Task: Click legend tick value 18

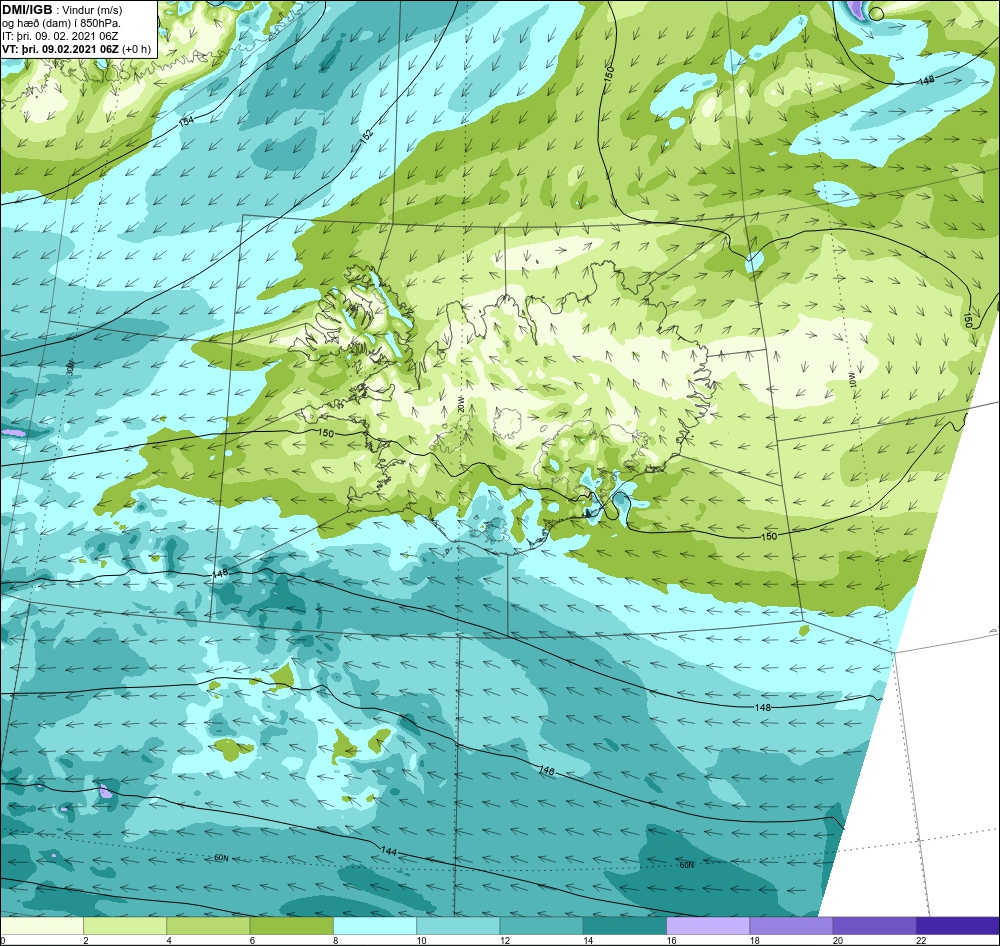Action: pyautogui.click(x=754, y=940)
